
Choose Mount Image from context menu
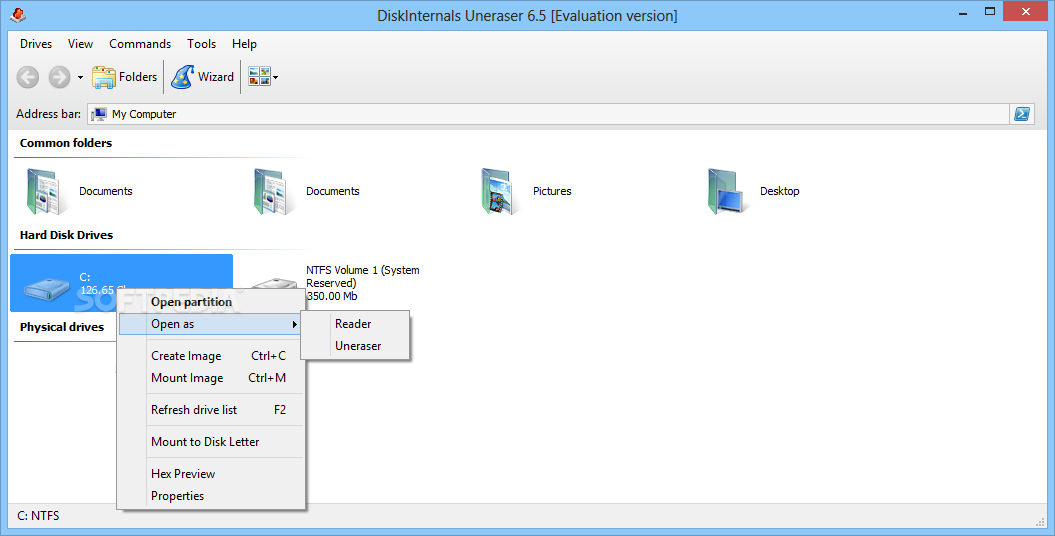[212, 378]
